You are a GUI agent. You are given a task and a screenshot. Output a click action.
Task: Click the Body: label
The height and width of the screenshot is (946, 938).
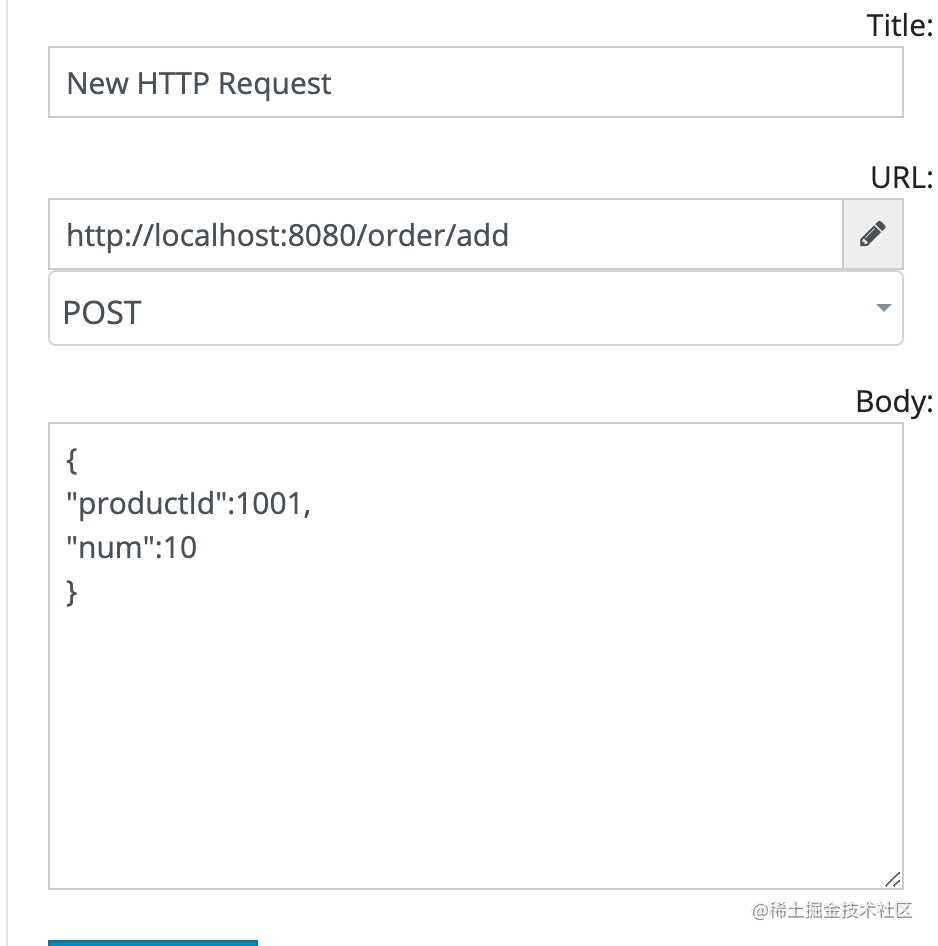click(x=894, y=402)
